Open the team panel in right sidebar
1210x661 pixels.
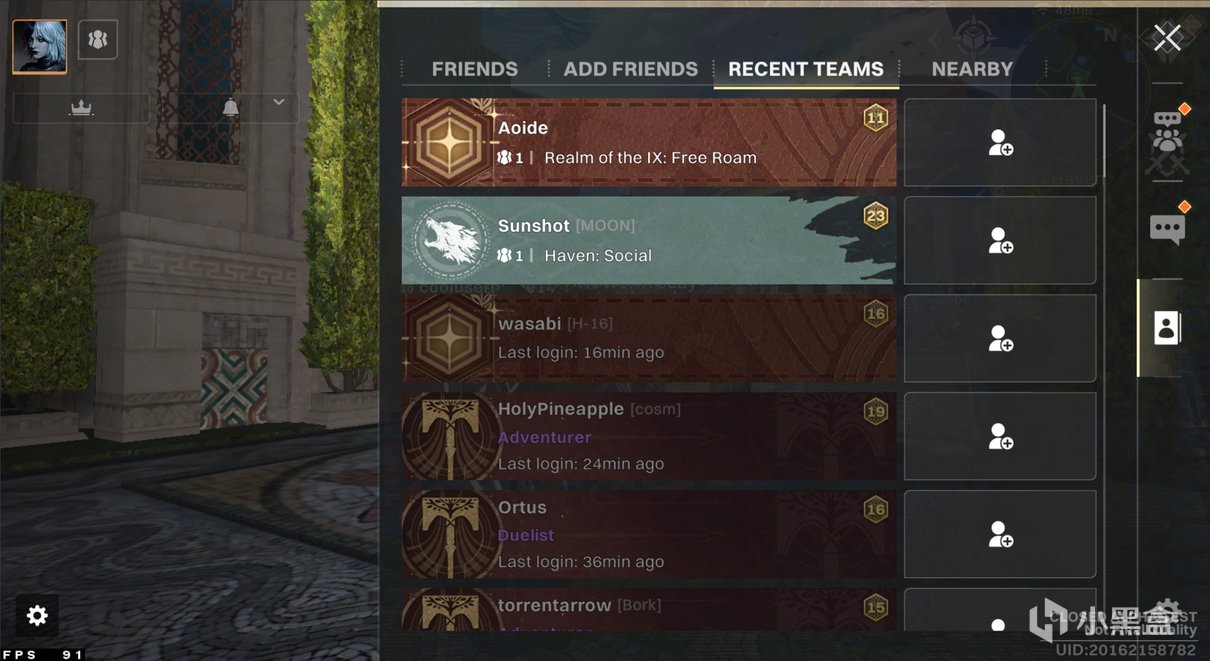click(x=1168, y=132)
